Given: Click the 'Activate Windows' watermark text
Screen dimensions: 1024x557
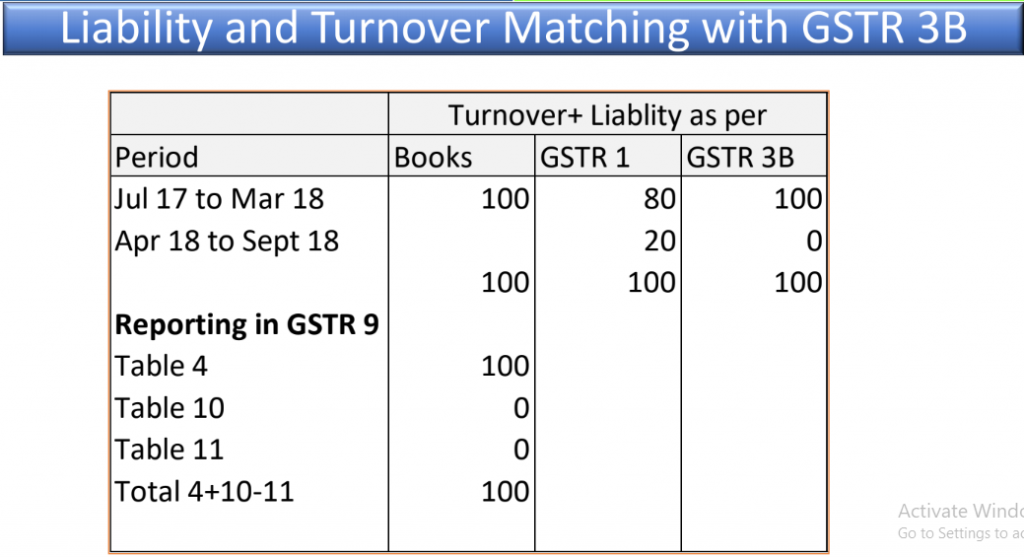Looking at the screenshot, I should point(961,511).
